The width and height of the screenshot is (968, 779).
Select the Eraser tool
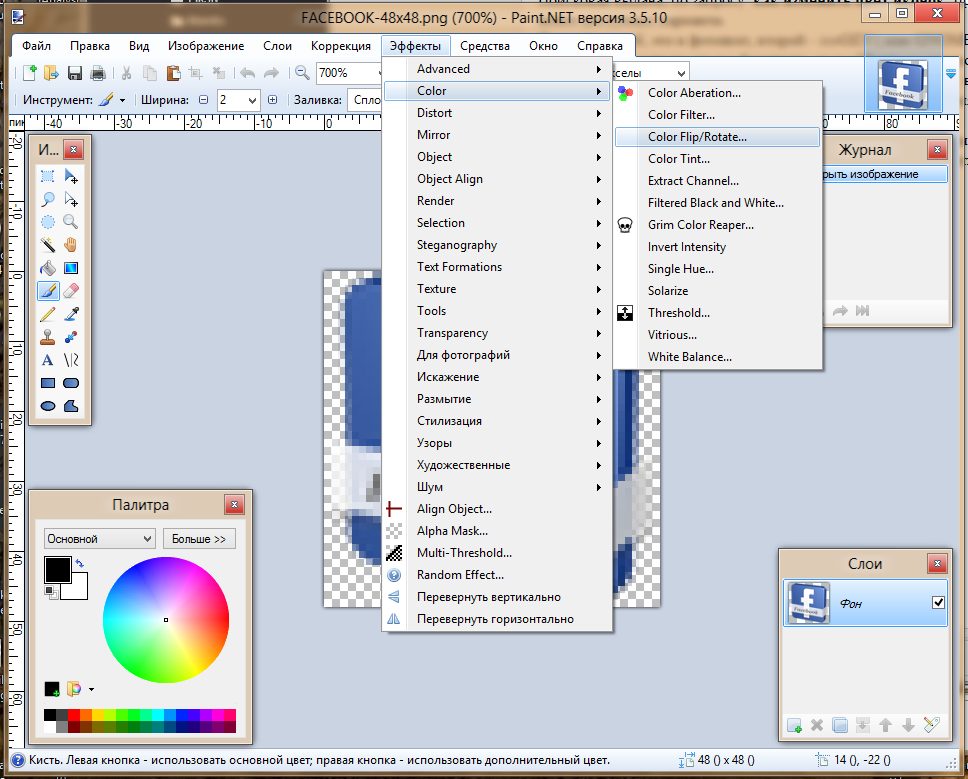click(71, 291)
